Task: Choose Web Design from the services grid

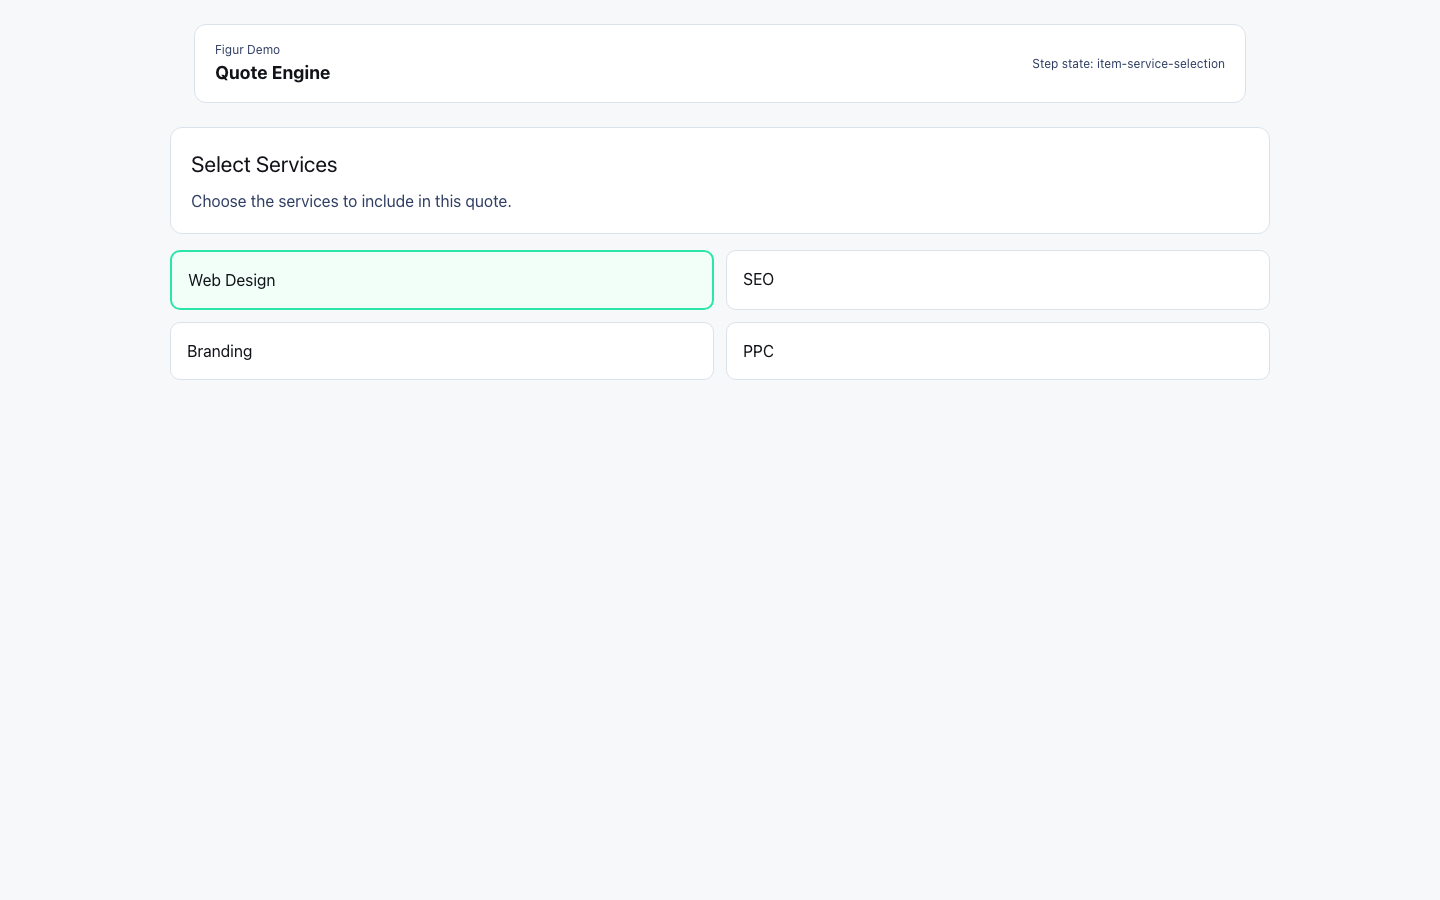Action: coord(441,280)
